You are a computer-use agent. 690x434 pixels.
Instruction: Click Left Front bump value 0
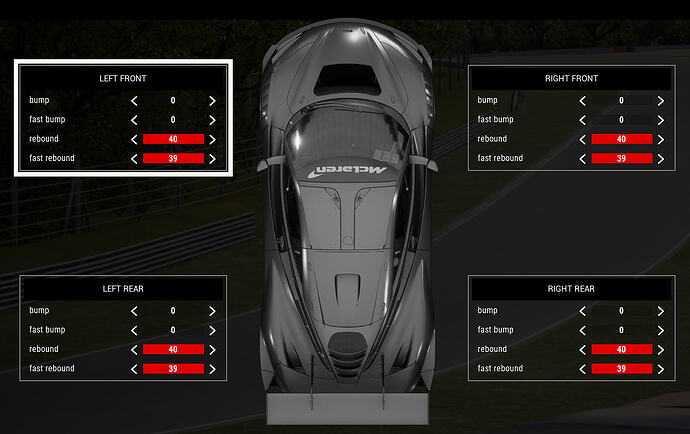173,101
